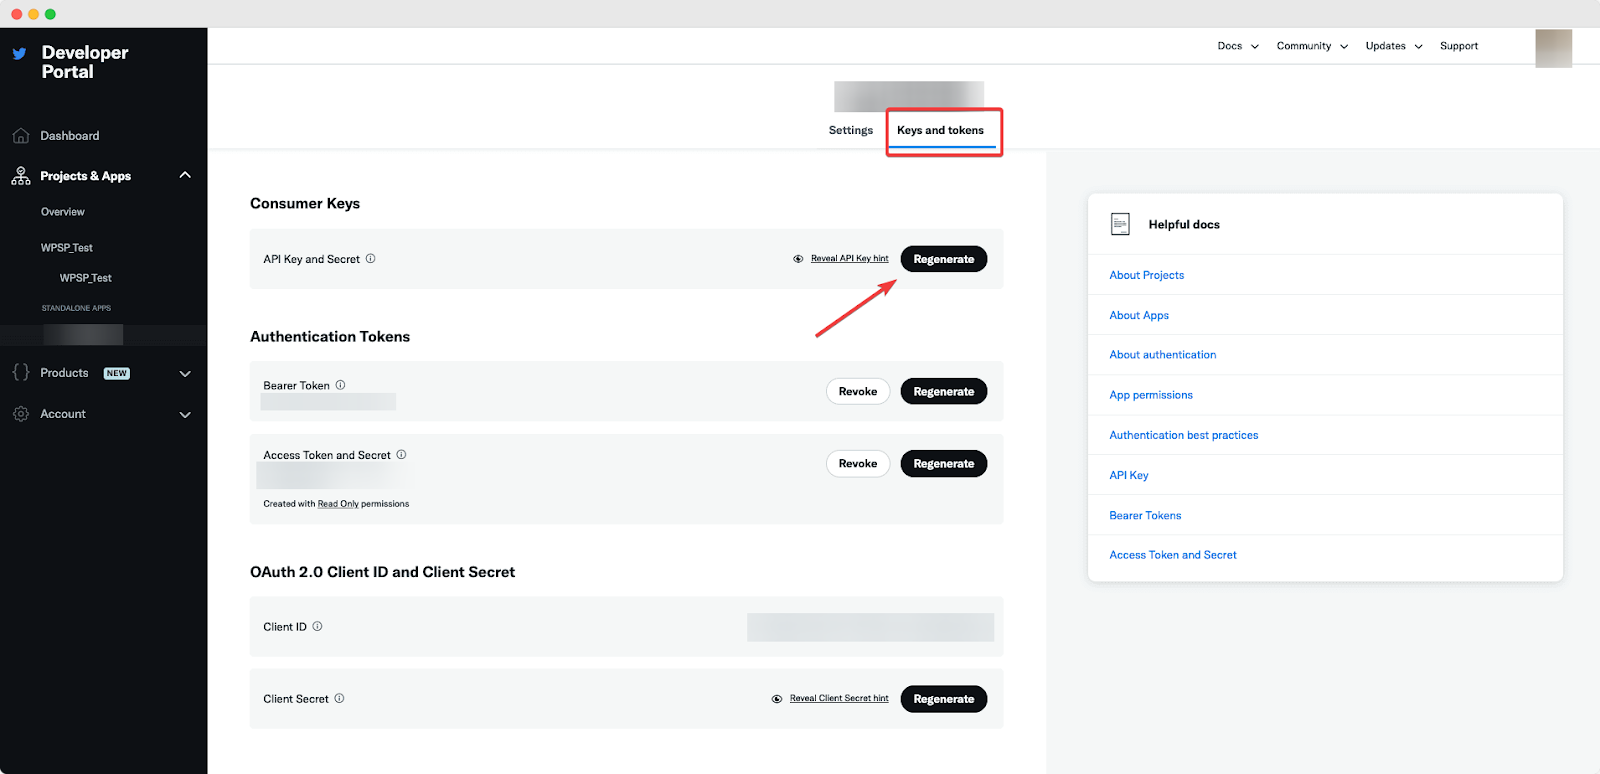1600x774 pixels.
Task: Open About Apps doc link
Action: (x=1139, y=315)
